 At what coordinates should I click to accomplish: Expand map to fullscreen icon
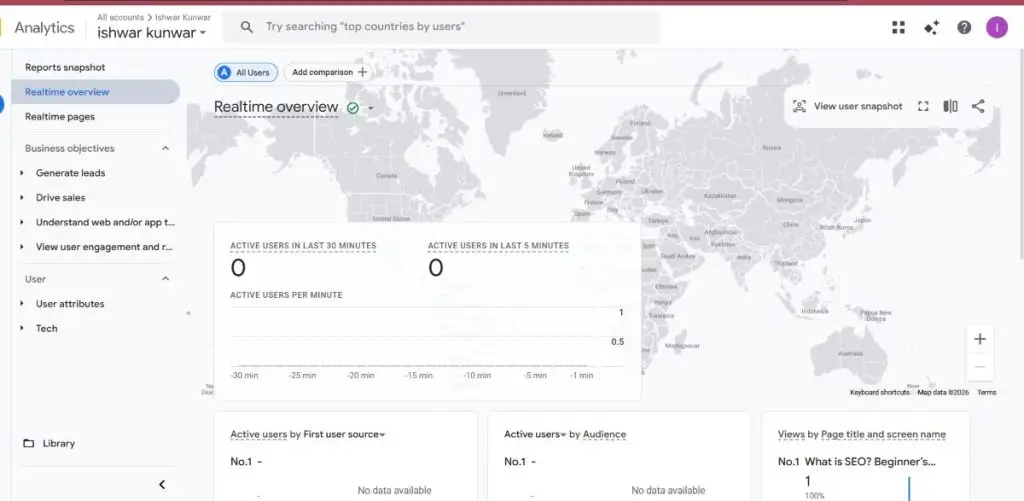(x=923, y=106)
